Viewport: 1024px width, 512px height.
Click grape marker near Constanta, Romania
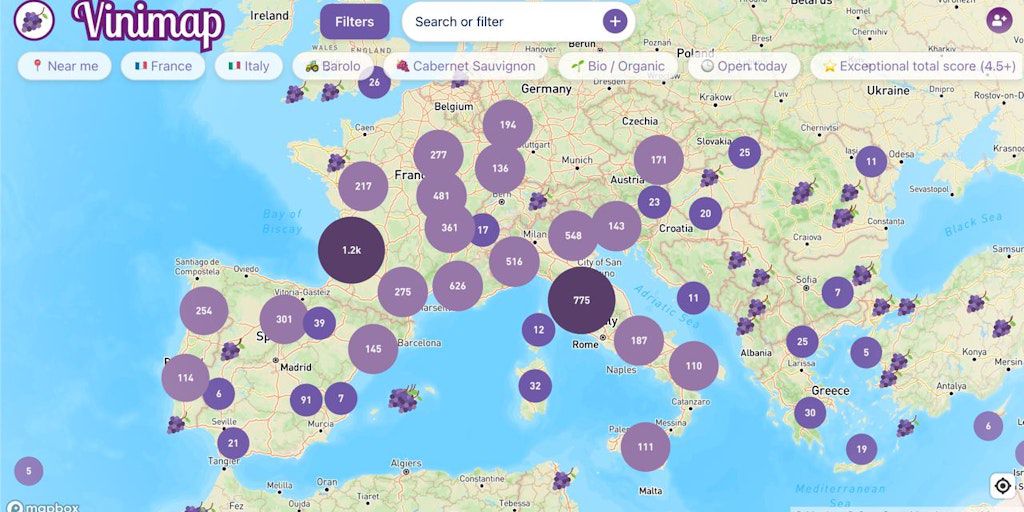844,216
